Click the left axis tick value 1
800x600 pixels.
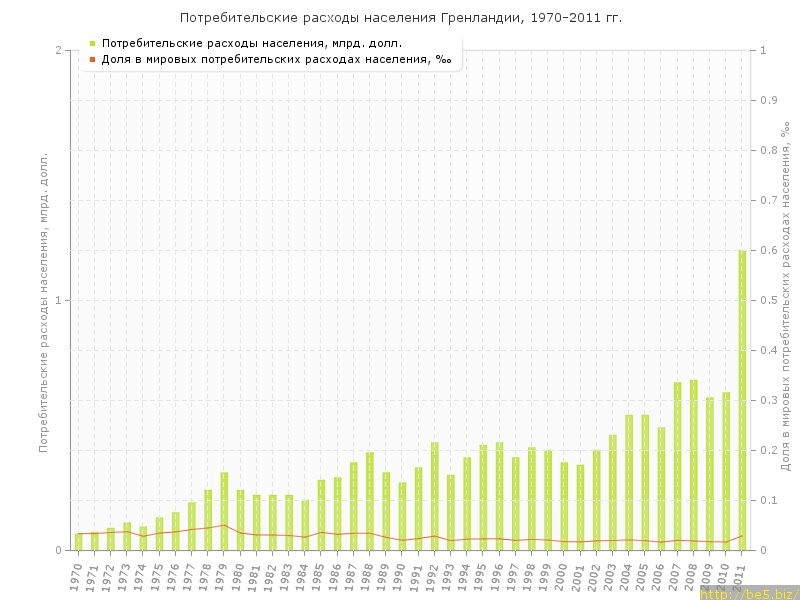click(x=58, y=300)
